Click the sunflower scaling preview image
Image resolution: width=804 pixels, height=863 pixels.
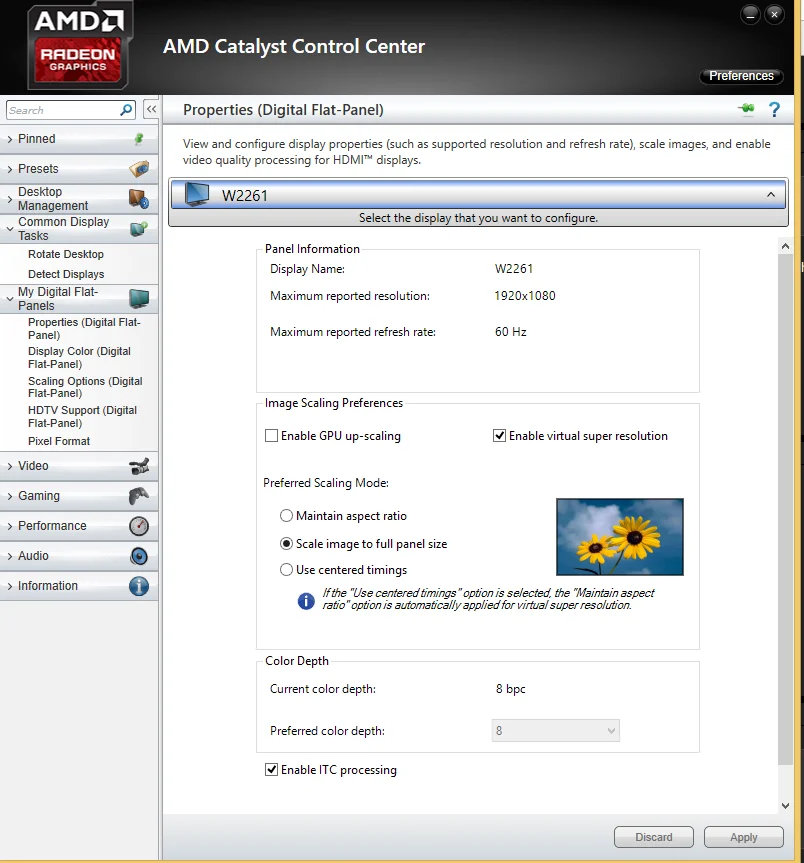point(620,537)
